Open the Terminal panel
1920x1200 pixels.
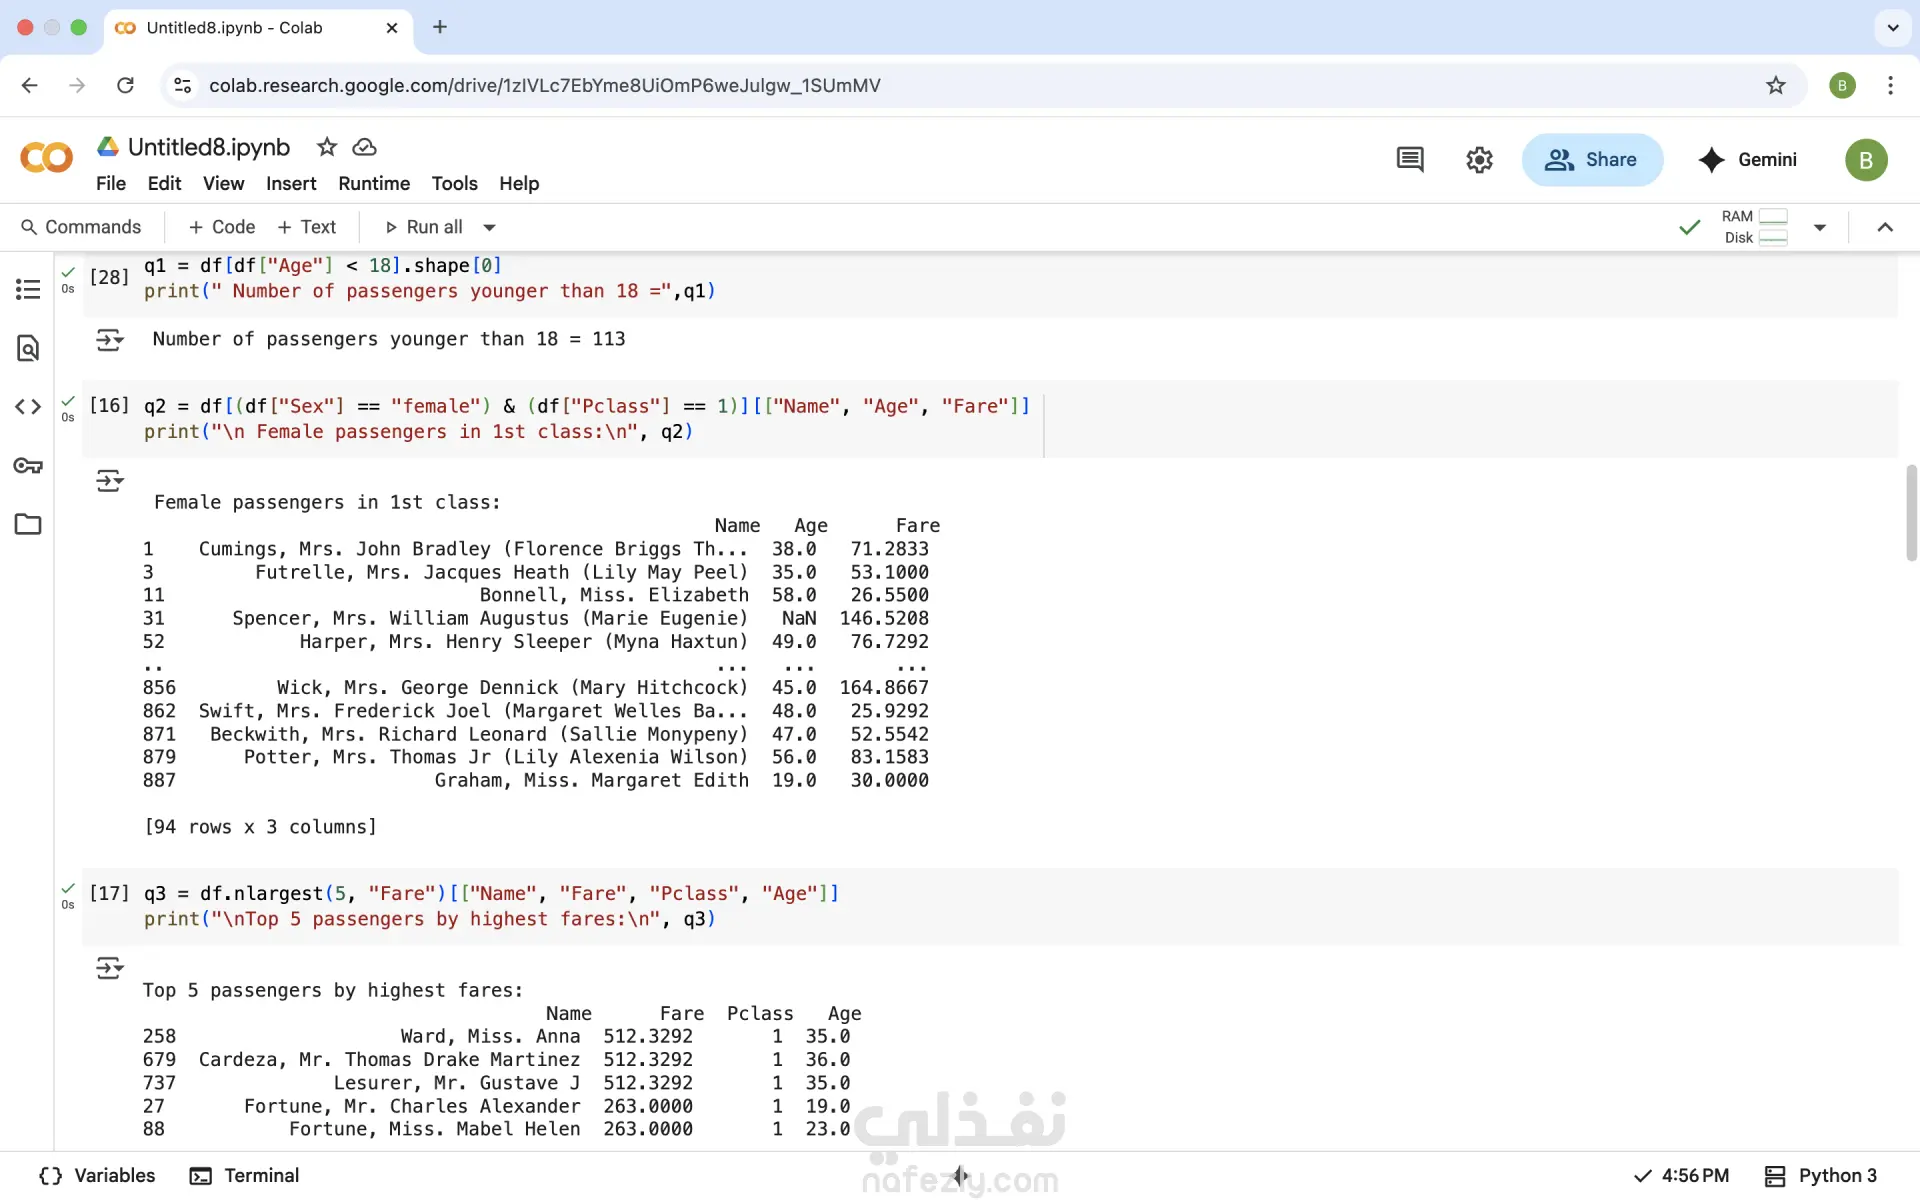245,1176
